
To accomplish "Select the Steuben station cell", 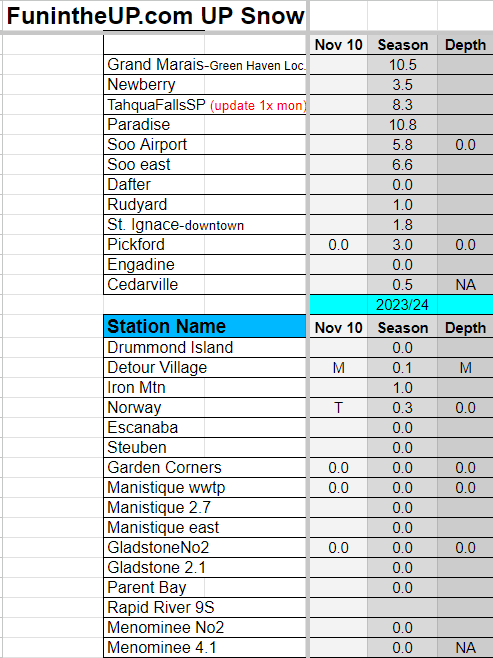I will (x=205, y=447).
